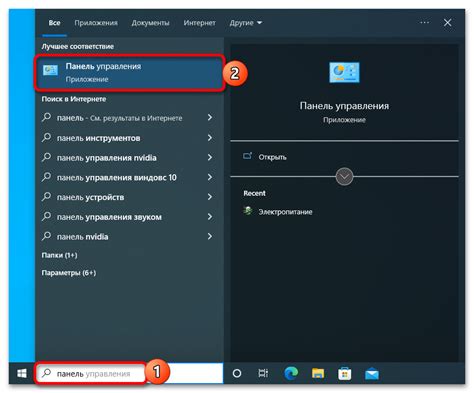This screenshot has height=393, width=474.
Task: Switch to the Документы tab
Action: (x=150, y=23)
